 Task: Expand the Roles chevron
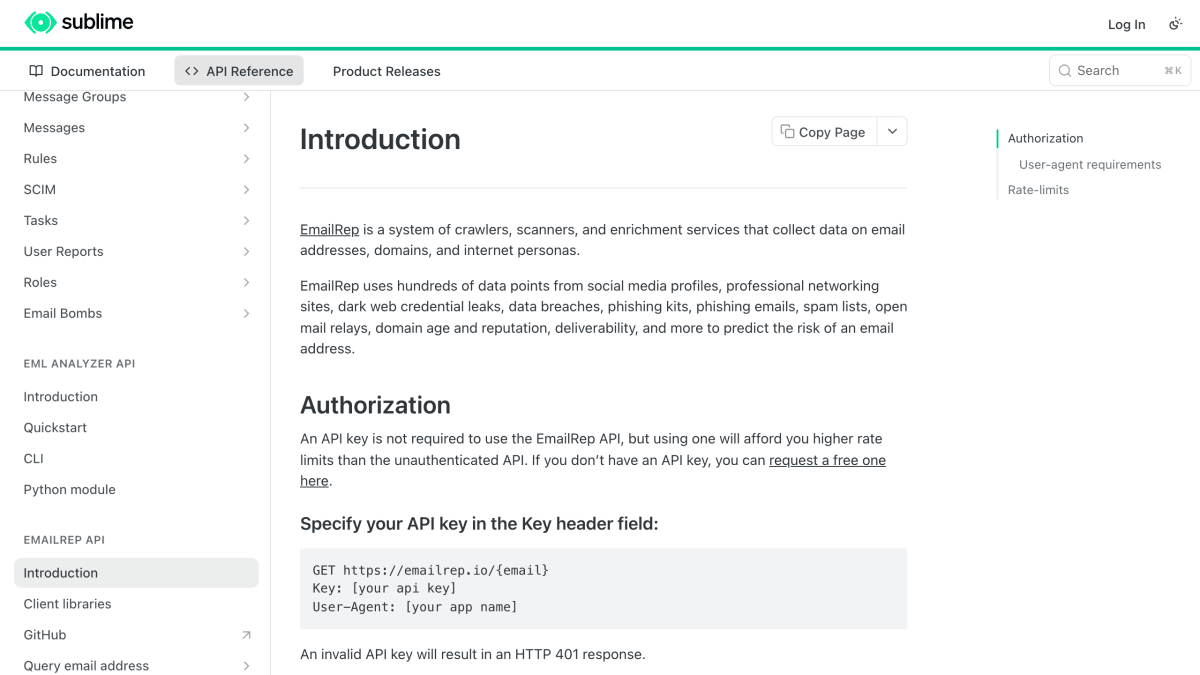246,283
